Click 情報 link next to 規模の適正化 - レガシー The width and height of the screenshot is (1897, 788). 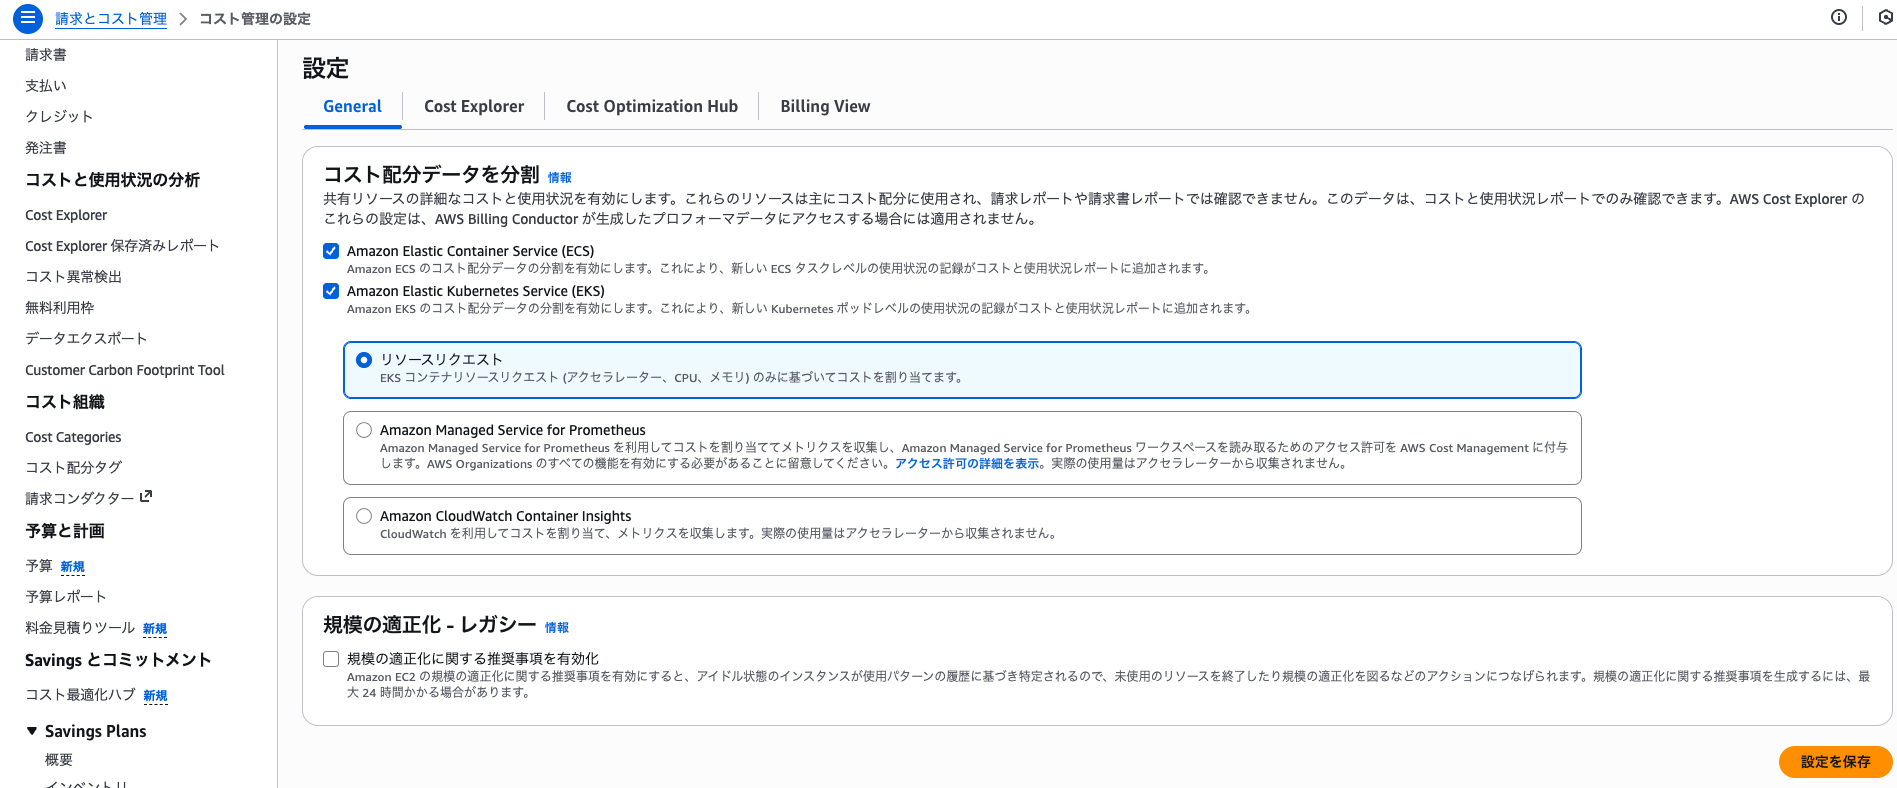click(557, 627)
